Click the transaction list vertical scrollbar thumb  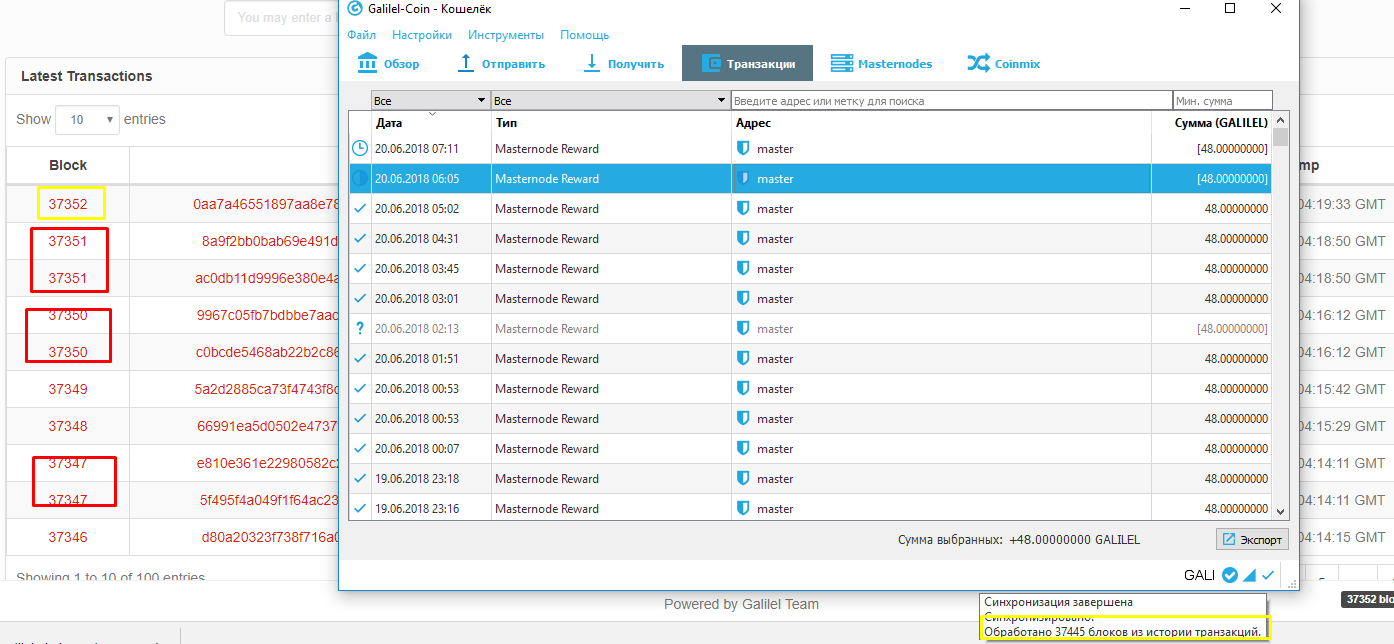point(1281,137)
